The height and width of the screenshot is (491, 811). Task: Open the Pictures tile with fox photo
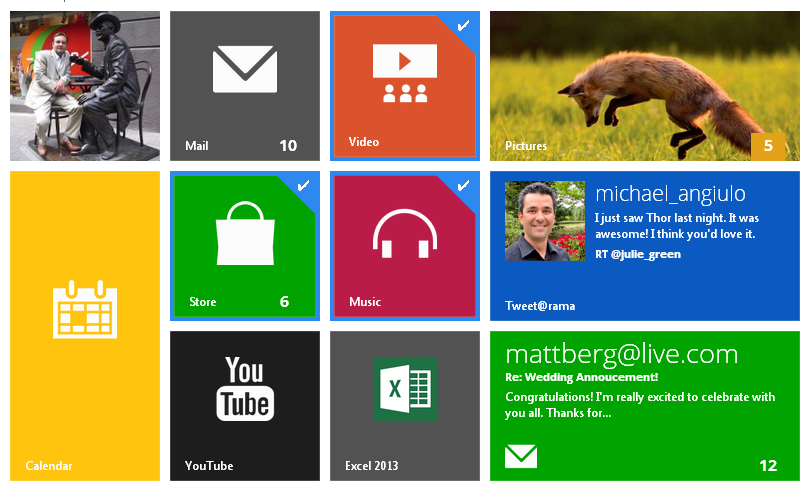point(644,86)
